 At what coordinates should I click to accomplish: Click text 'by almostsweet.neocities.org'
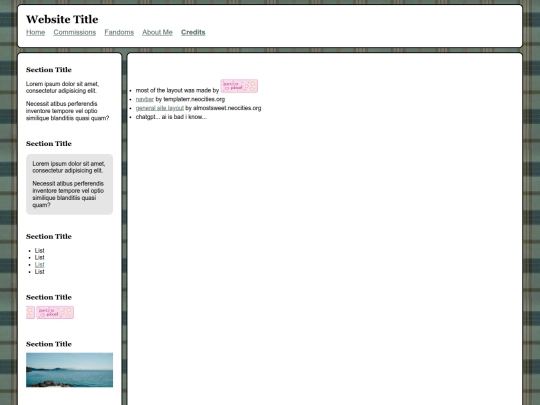(x=223, y=108)
